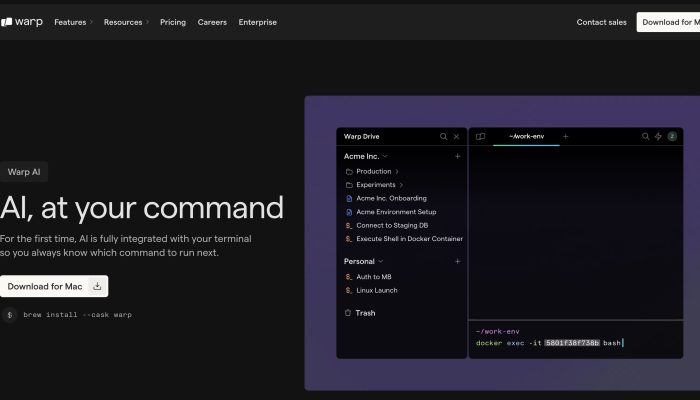Click the Warp Drive panel title
700x400 pixels.
tap(361, 137)
